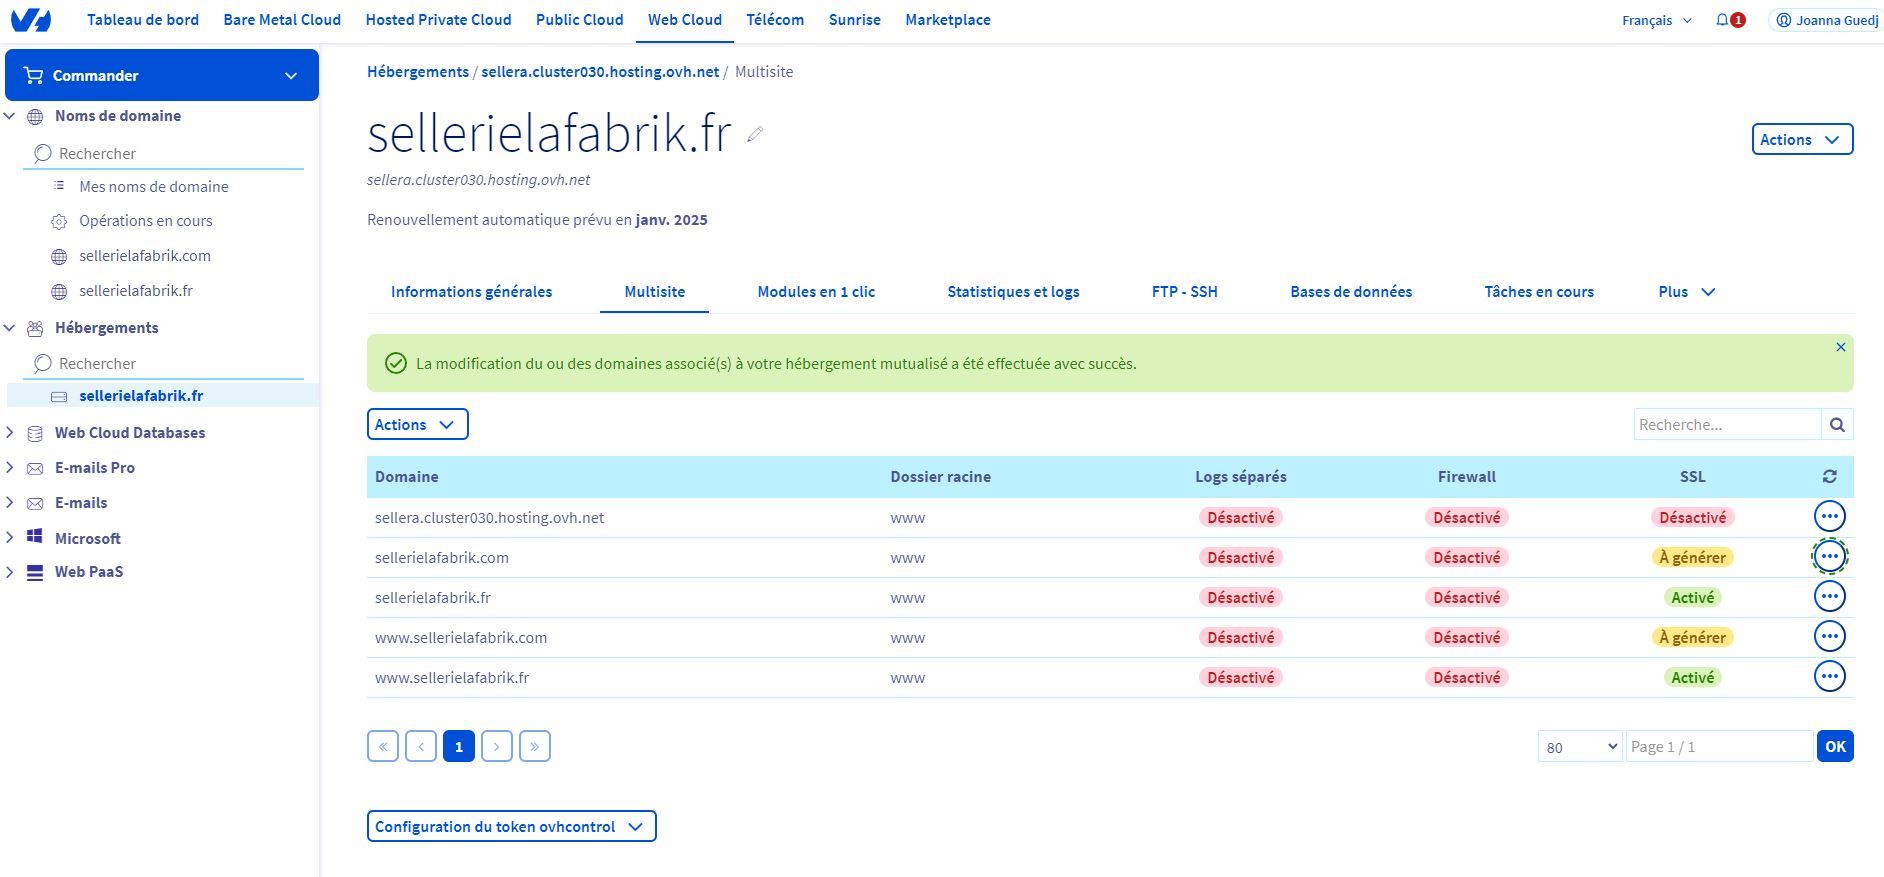
Task: Click the refresh icon in table header
Action: 1829,477
